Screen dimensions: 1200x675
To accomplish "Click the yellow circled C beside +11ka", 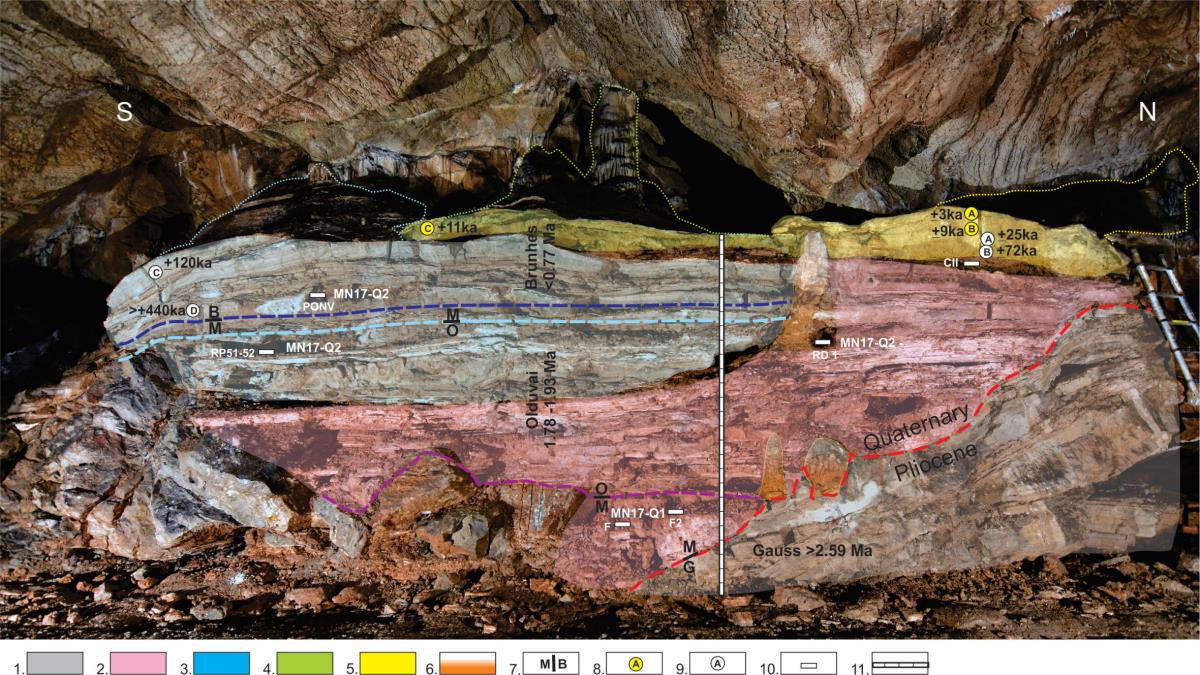I will point(427,229).
